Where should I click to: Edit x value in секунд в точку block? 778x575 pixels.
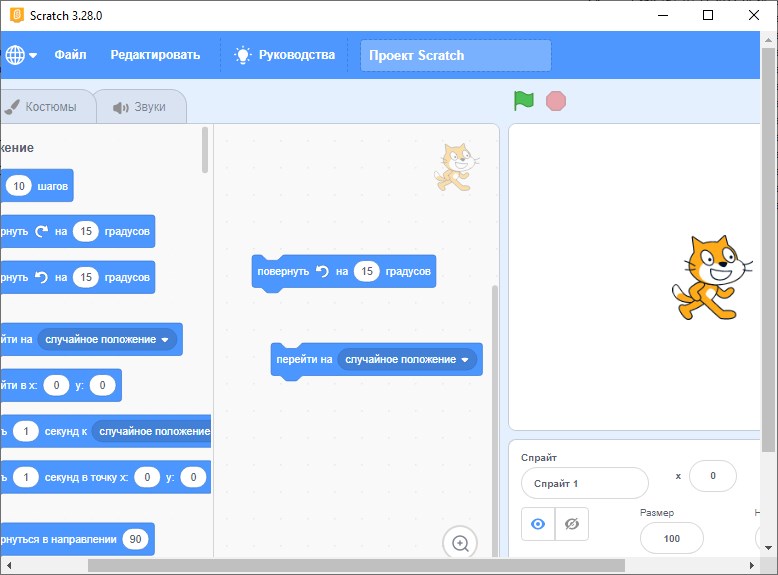coord(147,477)
